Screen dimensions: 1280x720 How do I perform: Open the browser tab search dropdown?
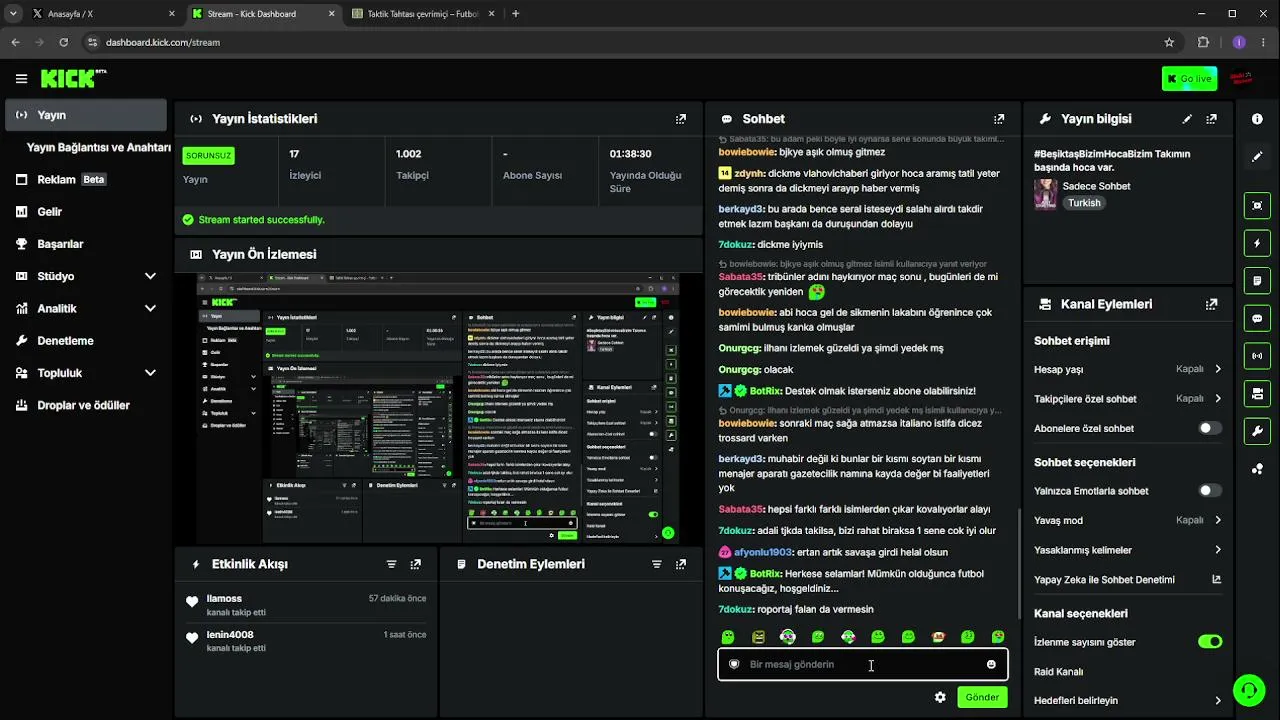[13, 14]
